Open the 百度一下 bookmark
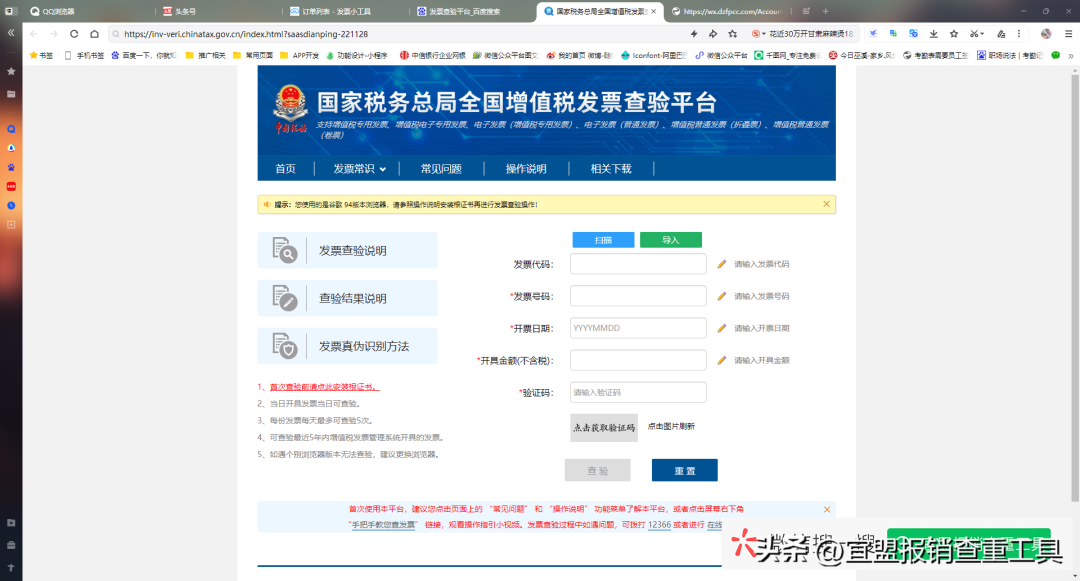 [144, 56]
